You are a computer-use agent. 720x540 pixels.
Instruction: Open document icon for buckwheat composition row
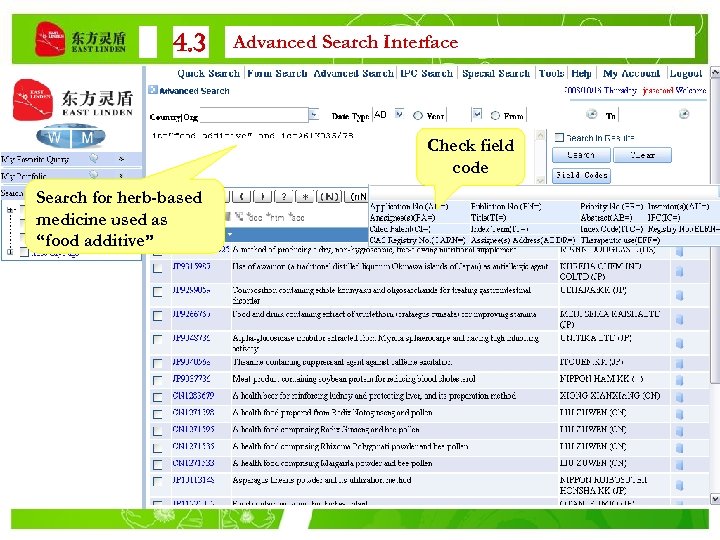pos(680,295)
